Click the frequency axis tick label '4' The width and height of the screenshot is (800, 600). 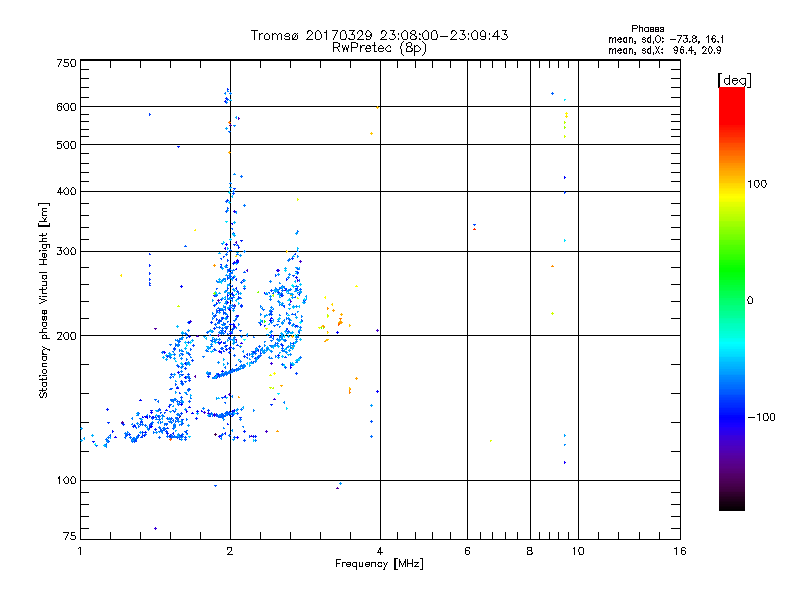click(380, 551)
